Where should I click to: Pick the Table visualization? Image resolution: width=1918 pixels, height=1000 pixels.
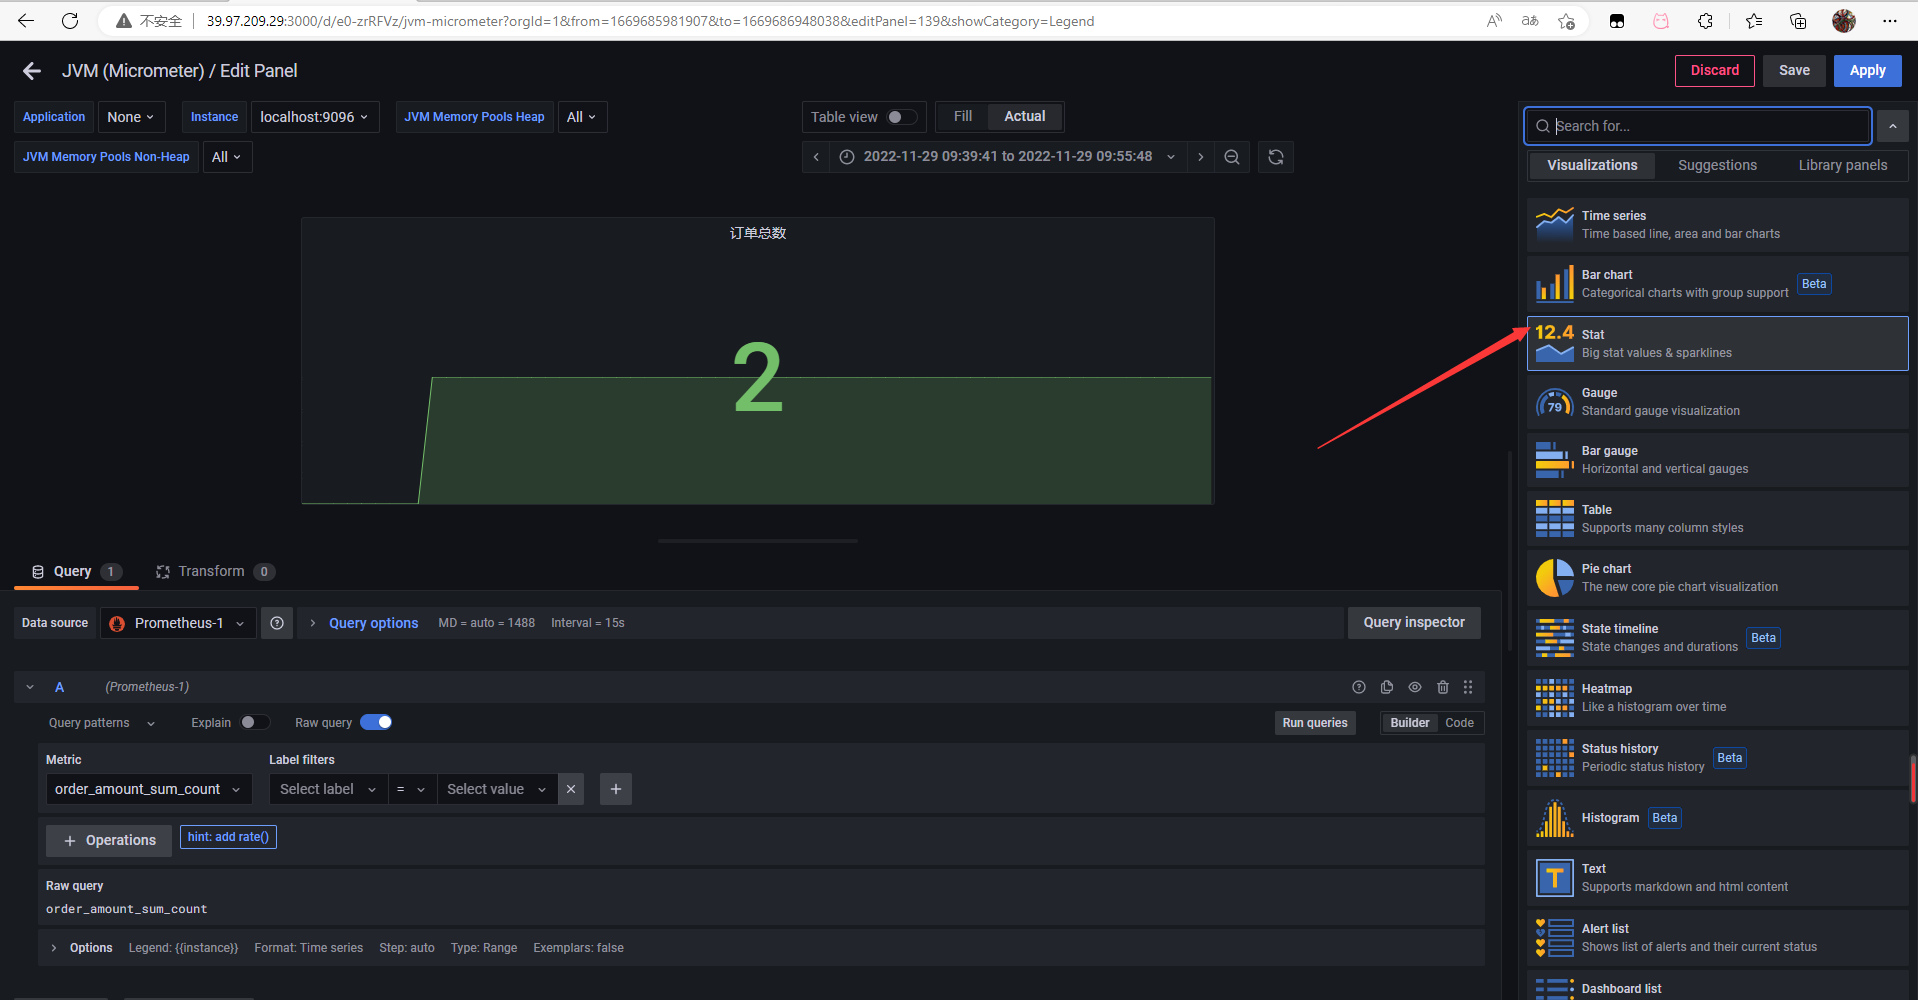pyautogui.click(x=1717, y=519)
